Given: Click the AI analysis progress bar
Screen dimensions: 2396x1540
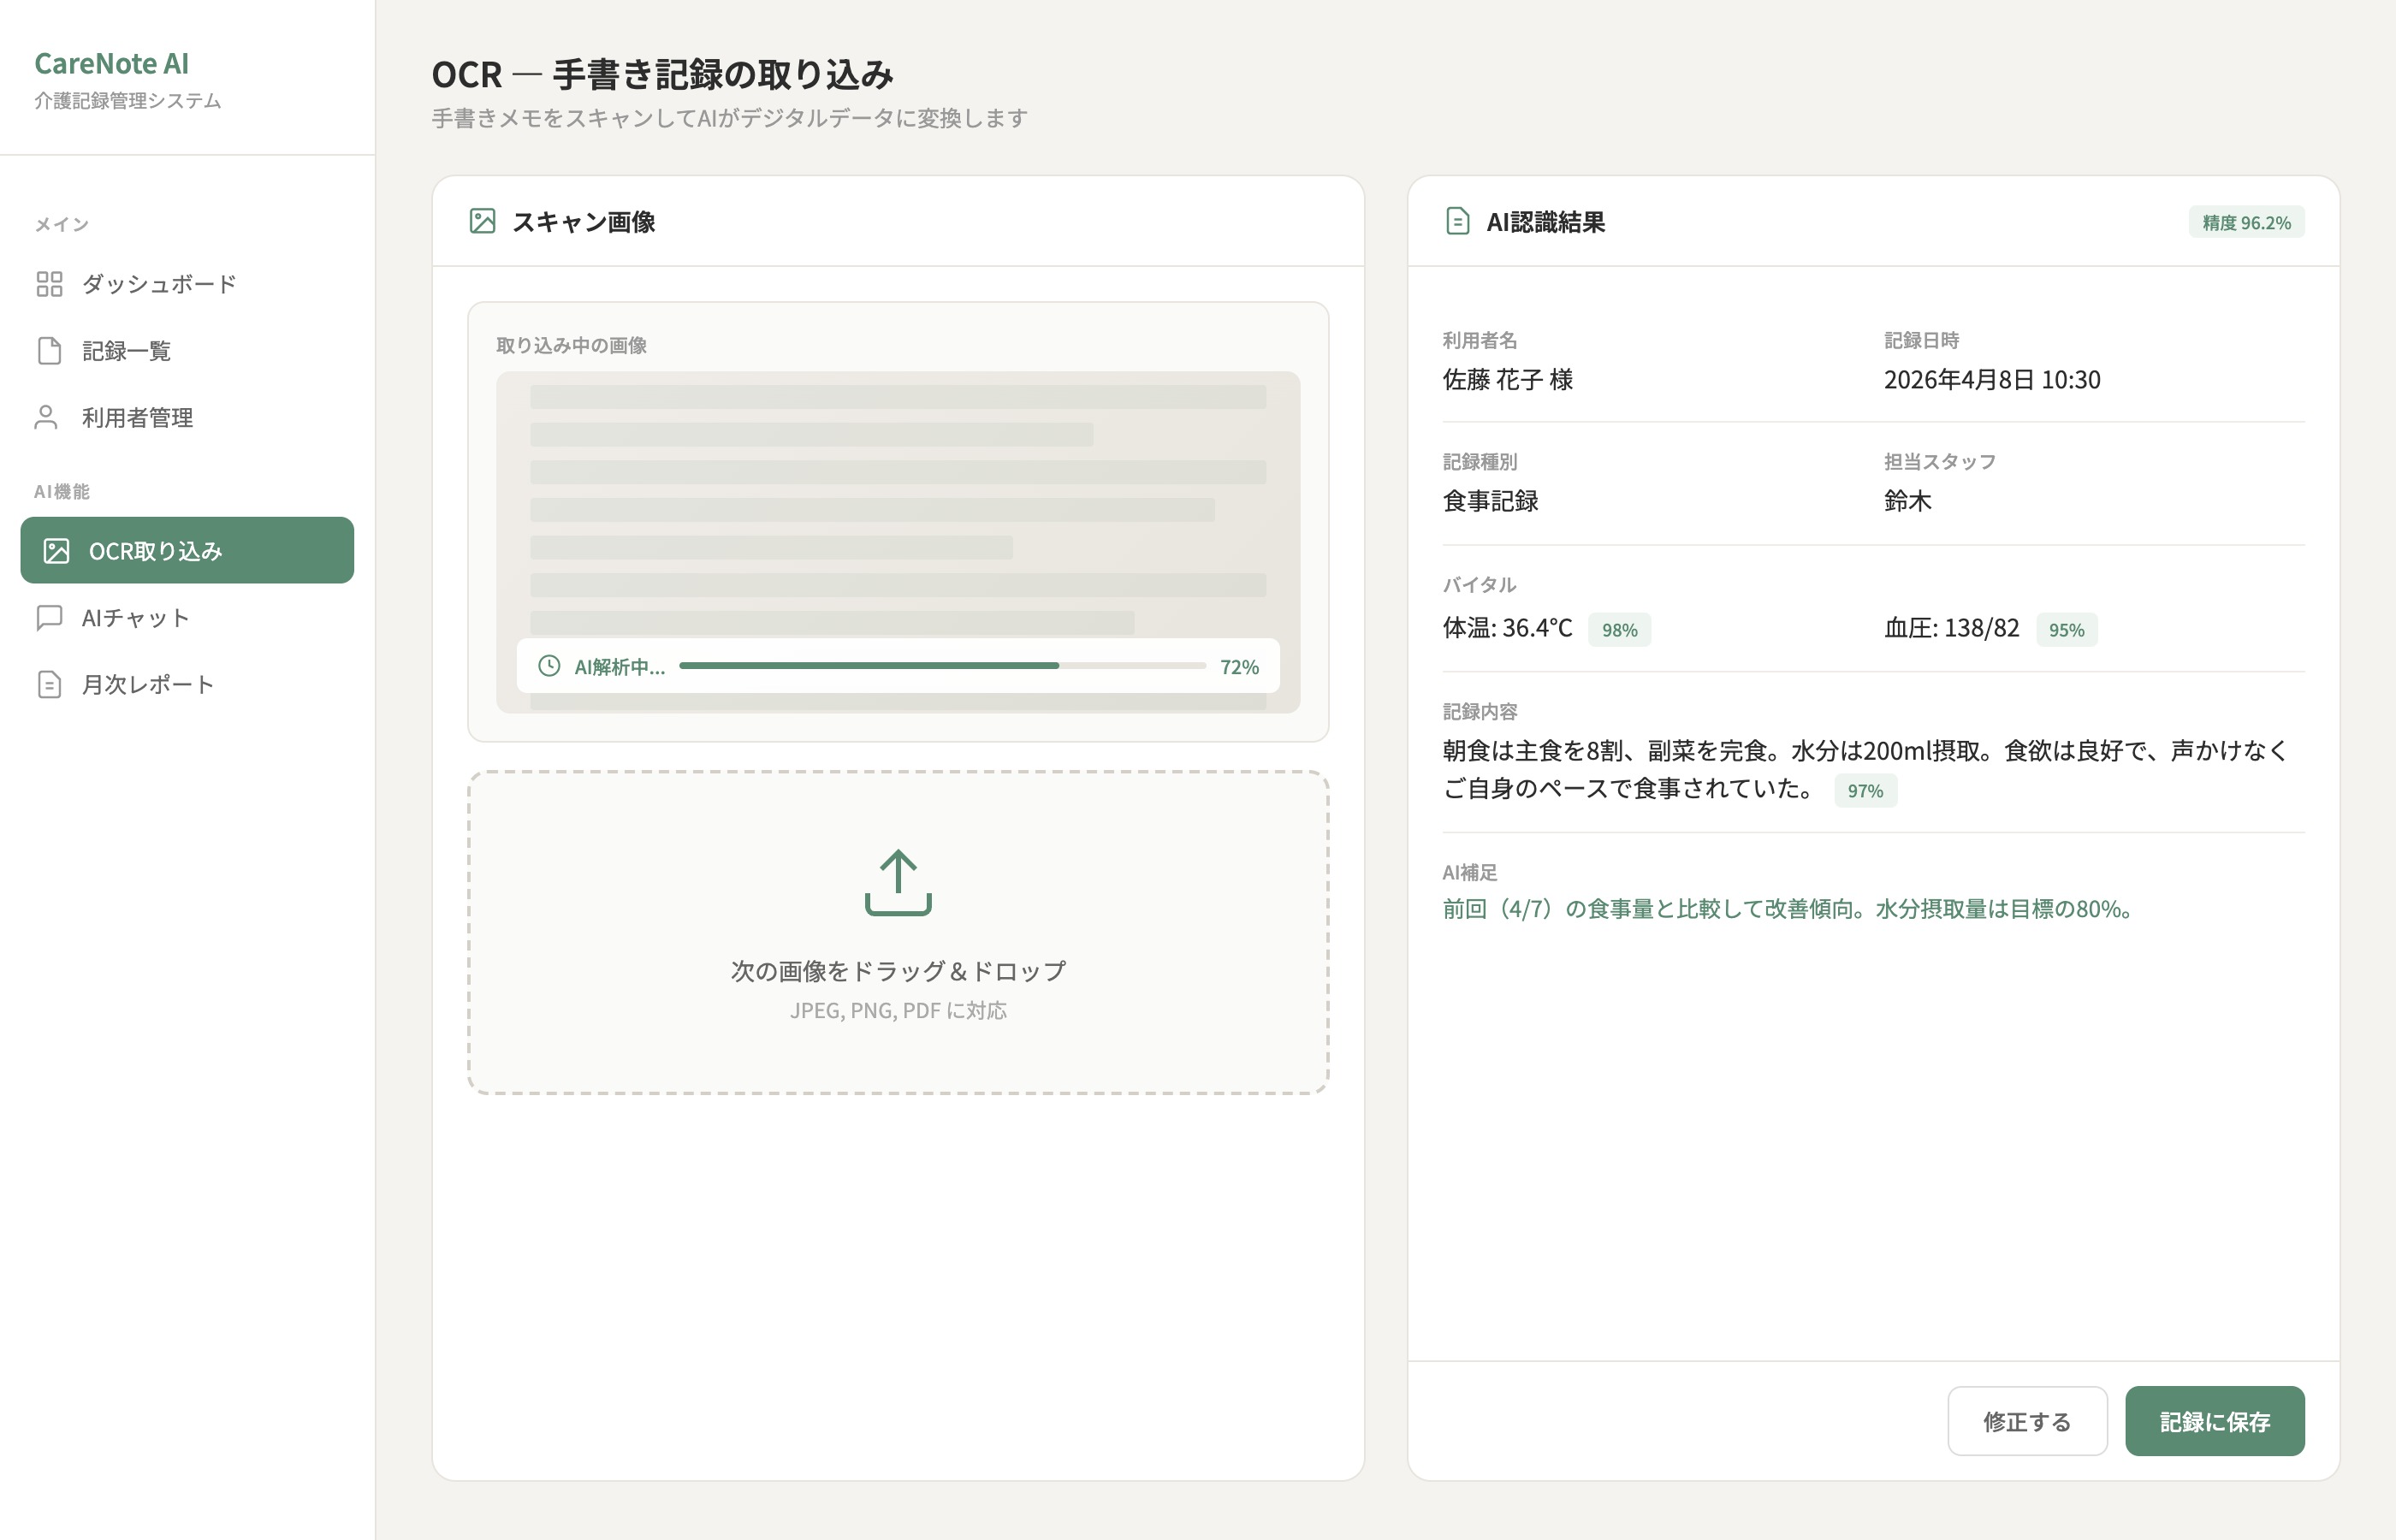Looking at the screenshot, I should pos(942,666).
